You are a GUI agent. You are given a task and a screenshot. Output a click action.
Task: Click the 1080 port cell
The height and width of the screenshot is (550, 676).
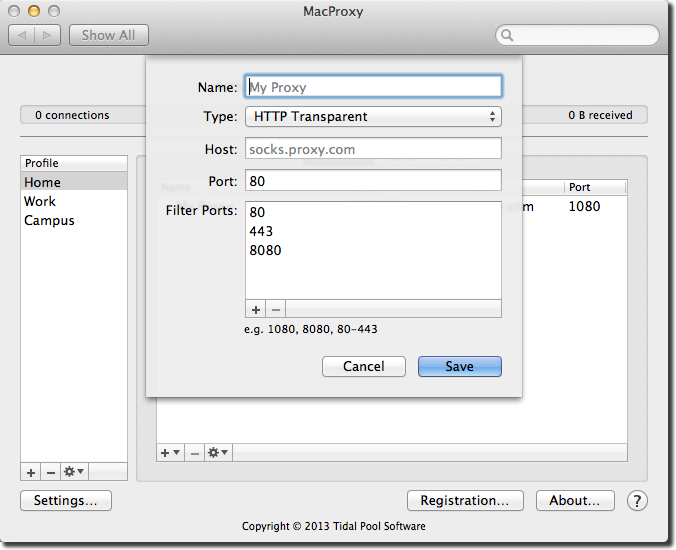[584, 206]
